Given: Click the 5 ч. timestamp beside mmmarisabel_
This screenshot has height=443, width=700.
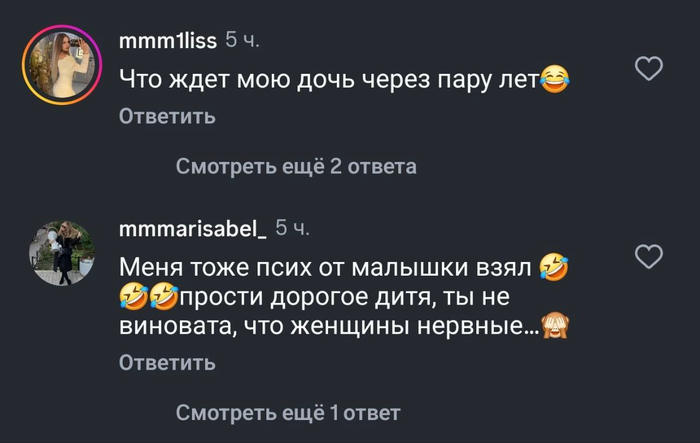Looking at the screenshot, I should (x=292, y=230).
